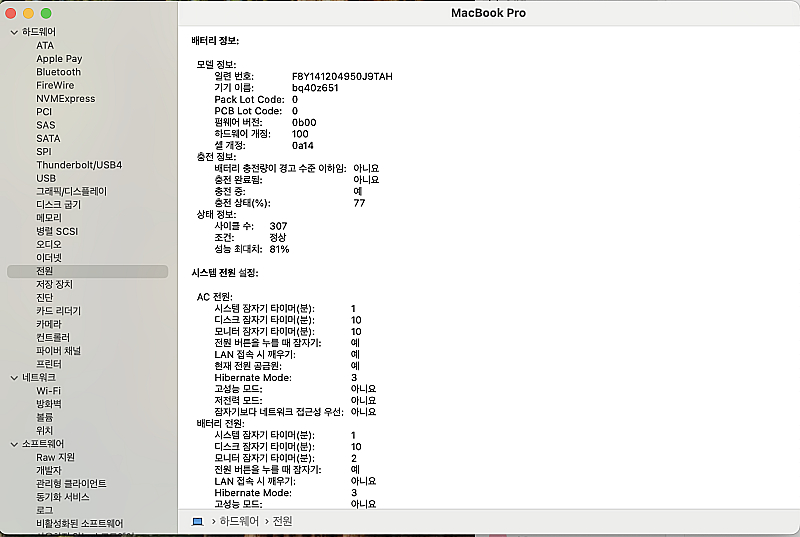
Task: Select Apple Pay in the sidebar
Action: pos(59,59)
